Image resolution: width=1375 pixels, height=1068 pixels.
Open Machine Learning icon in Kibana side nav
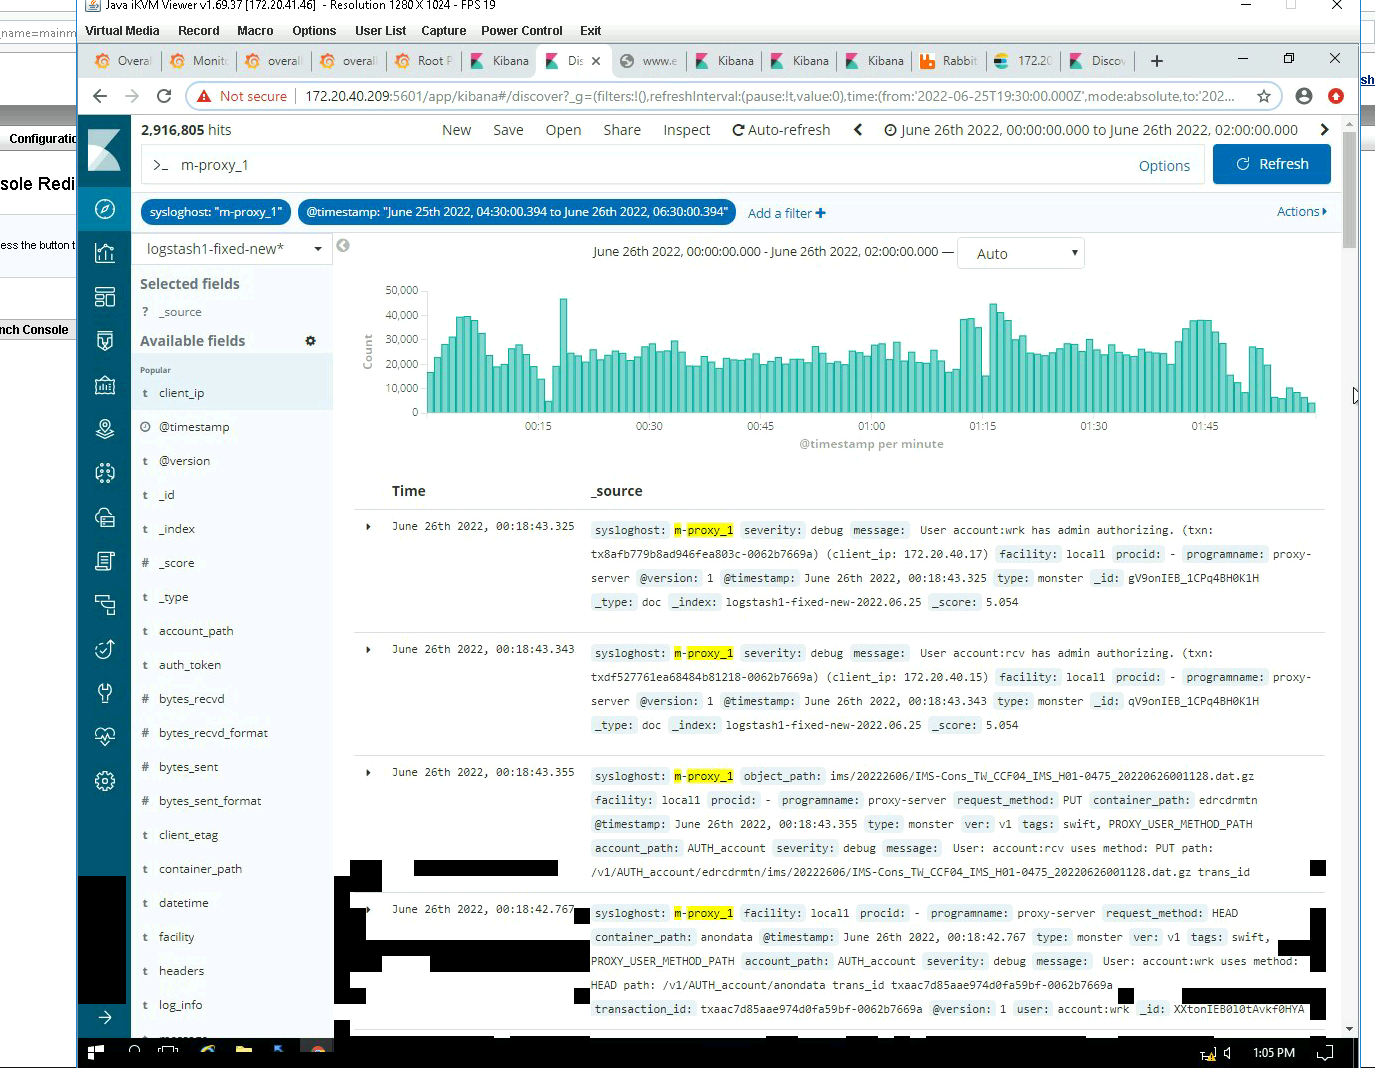(x=105, y=473)
